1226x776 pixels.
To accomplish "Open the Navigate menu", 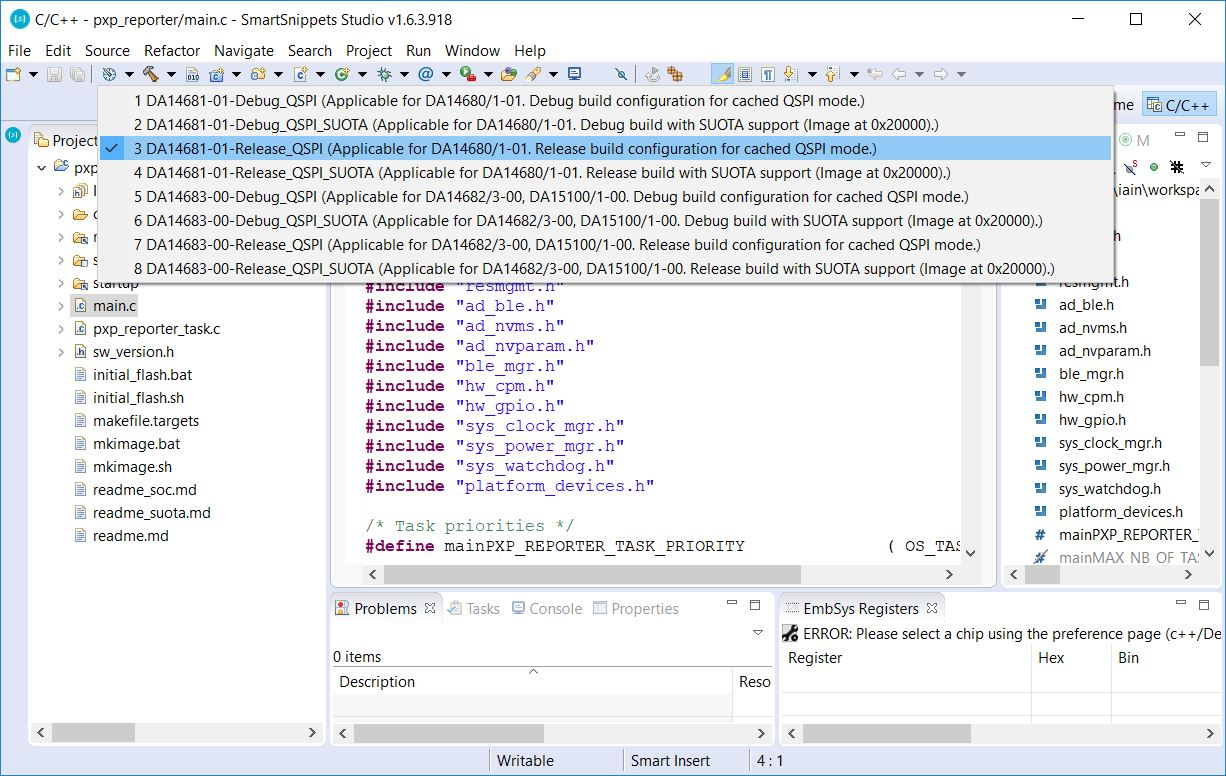I will click(x=244, y=50).
